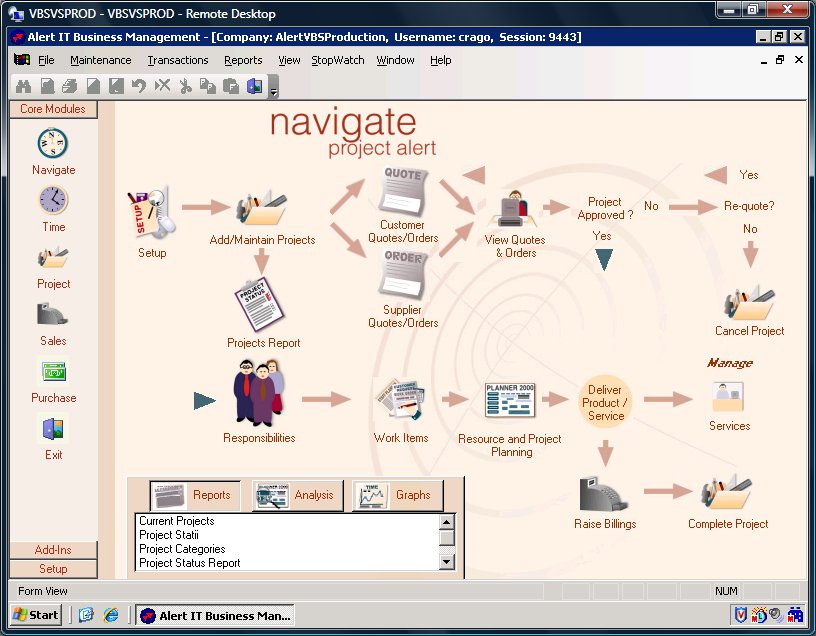Click the report list scrollbar thumb
The image size is (816, 636).
point(447,537)
